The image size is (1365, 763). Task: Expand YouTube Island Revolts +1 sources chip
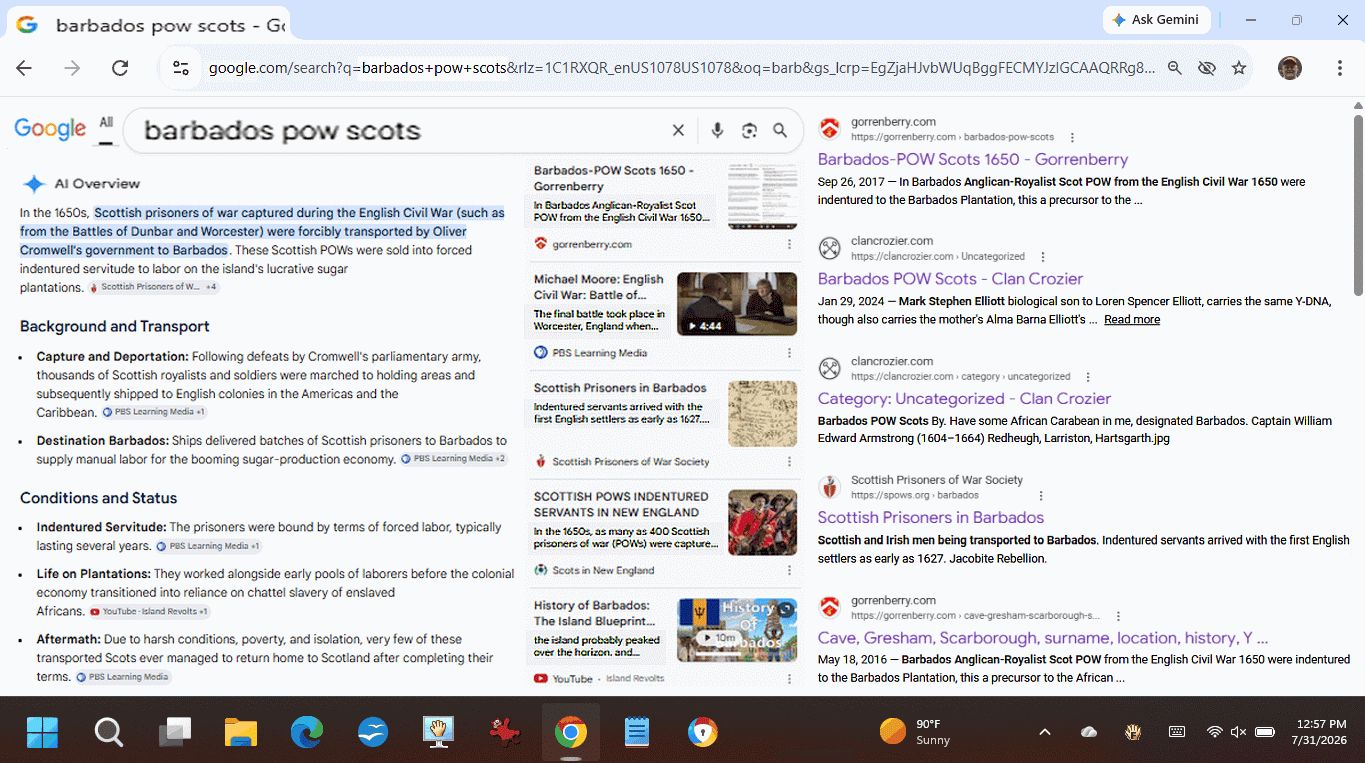(150, 611)
